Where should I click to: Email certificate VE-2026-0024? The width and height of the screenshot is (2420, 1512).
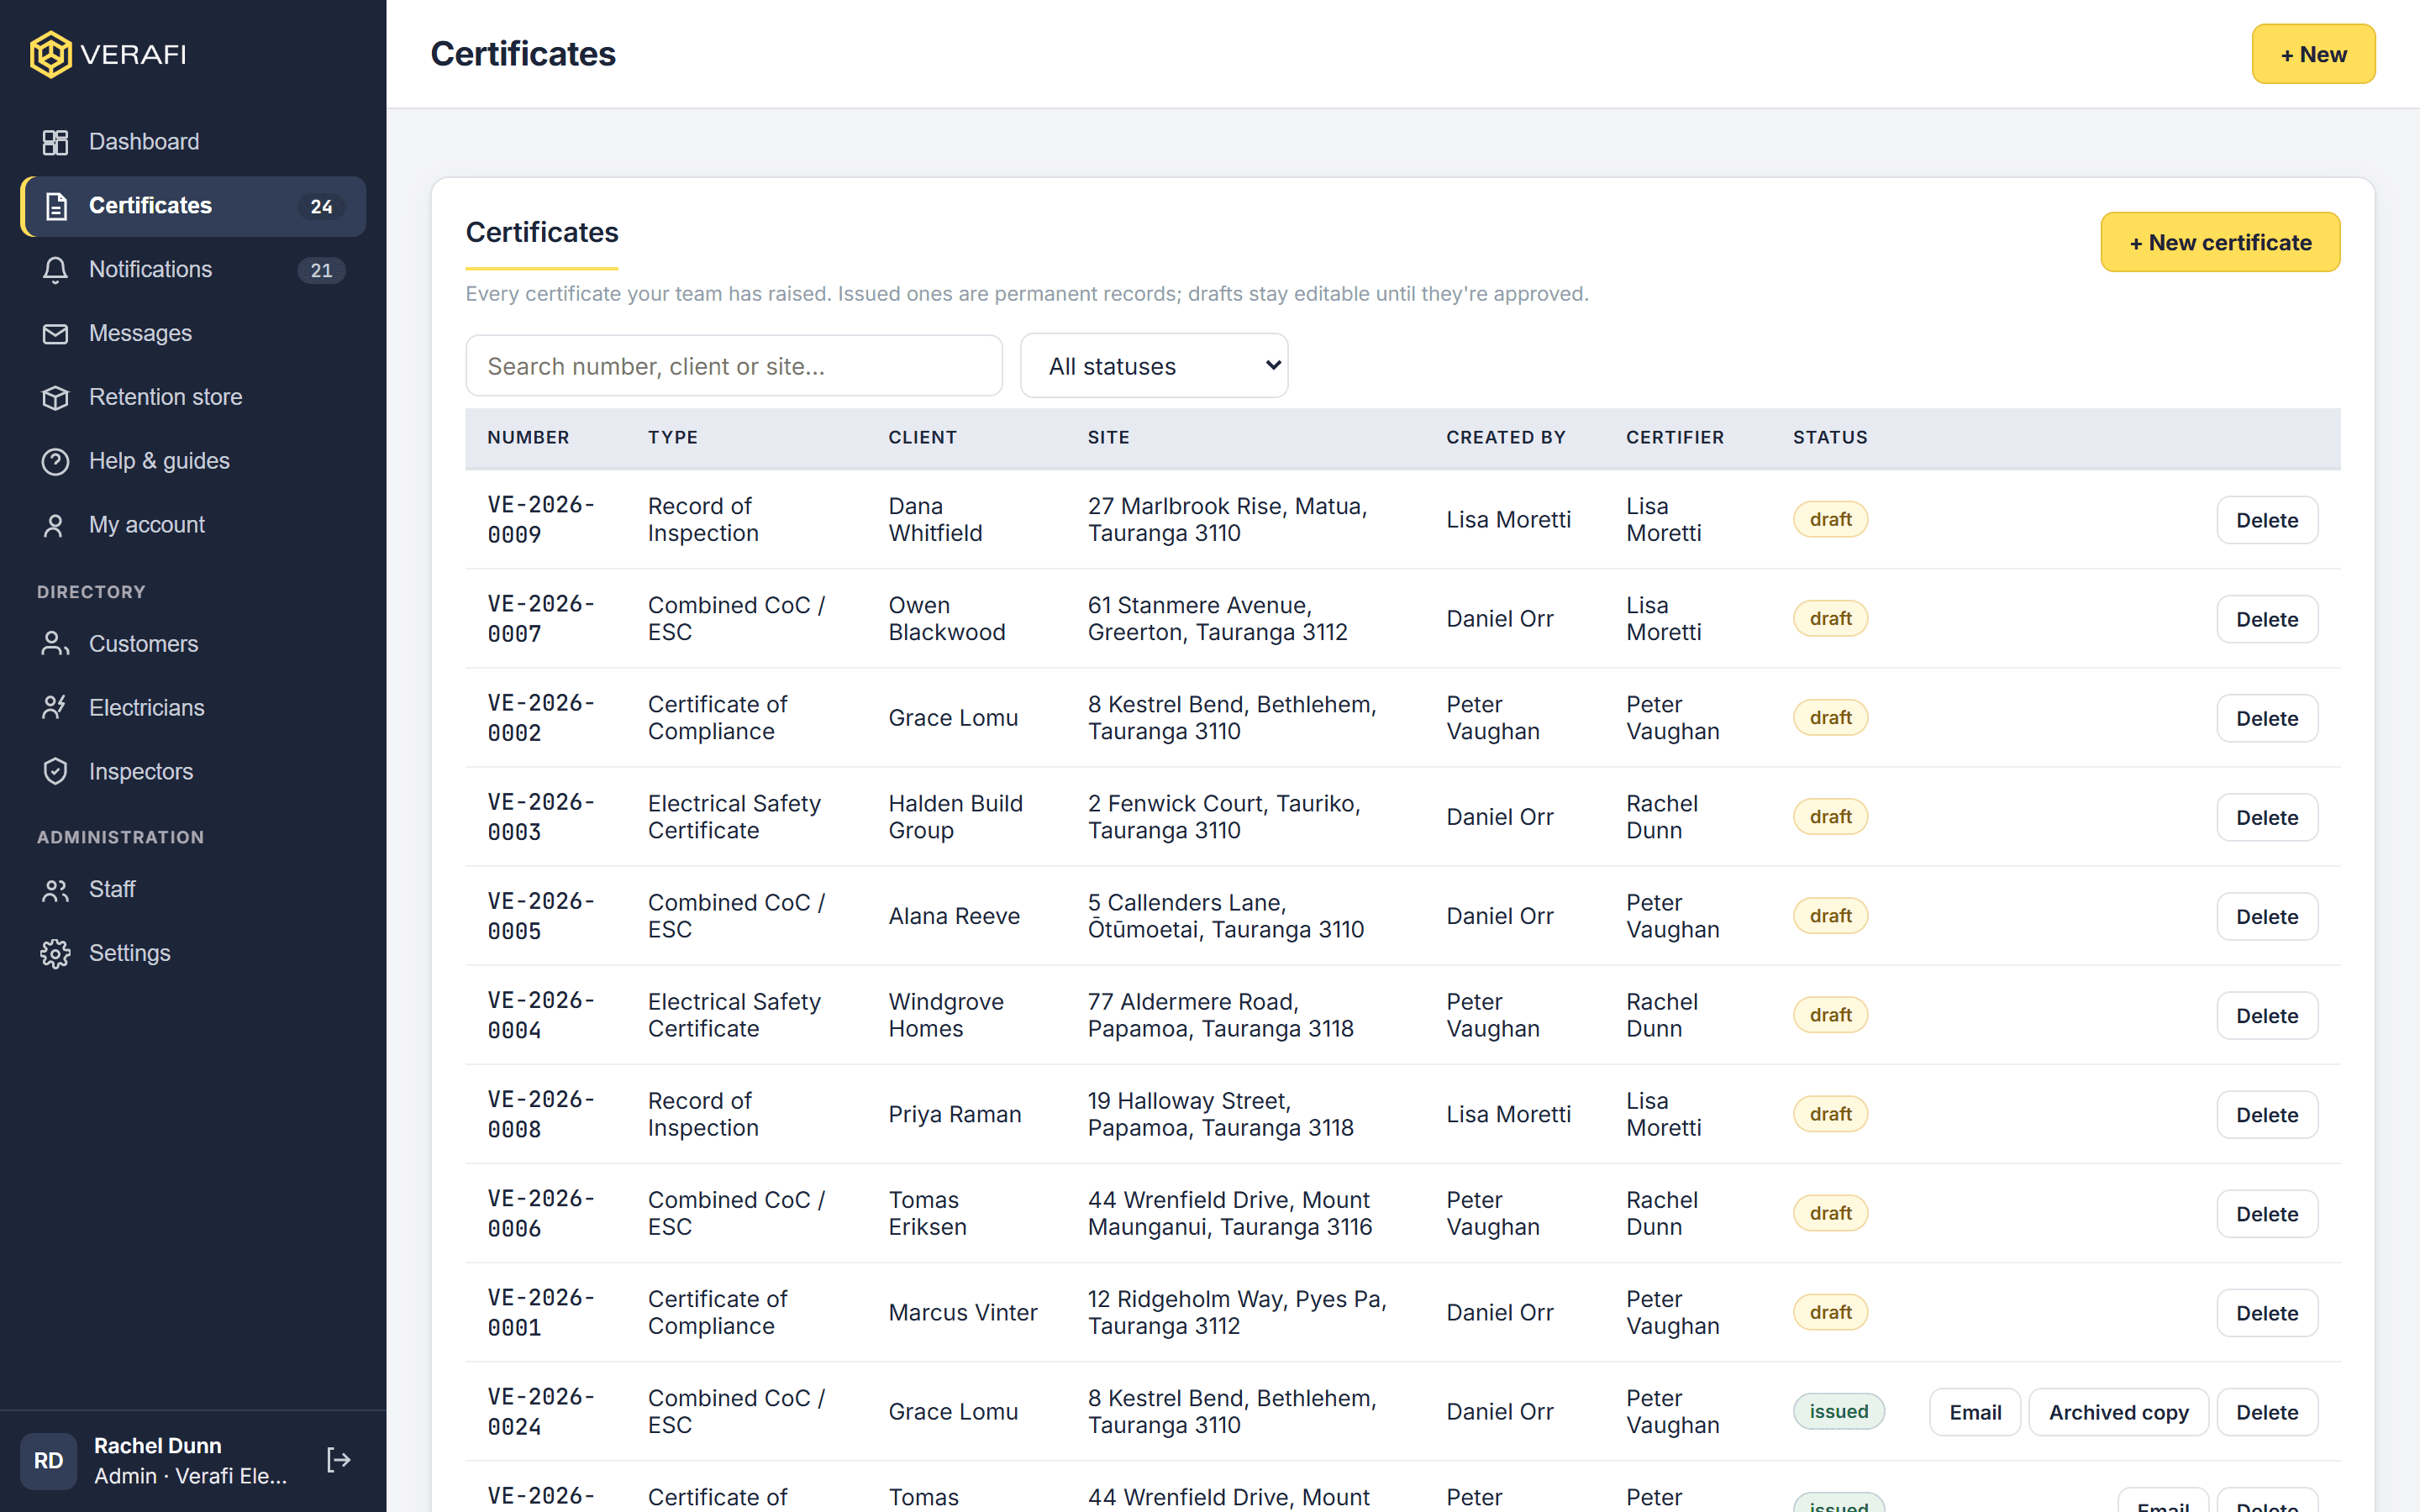tap(1975, 1412)
